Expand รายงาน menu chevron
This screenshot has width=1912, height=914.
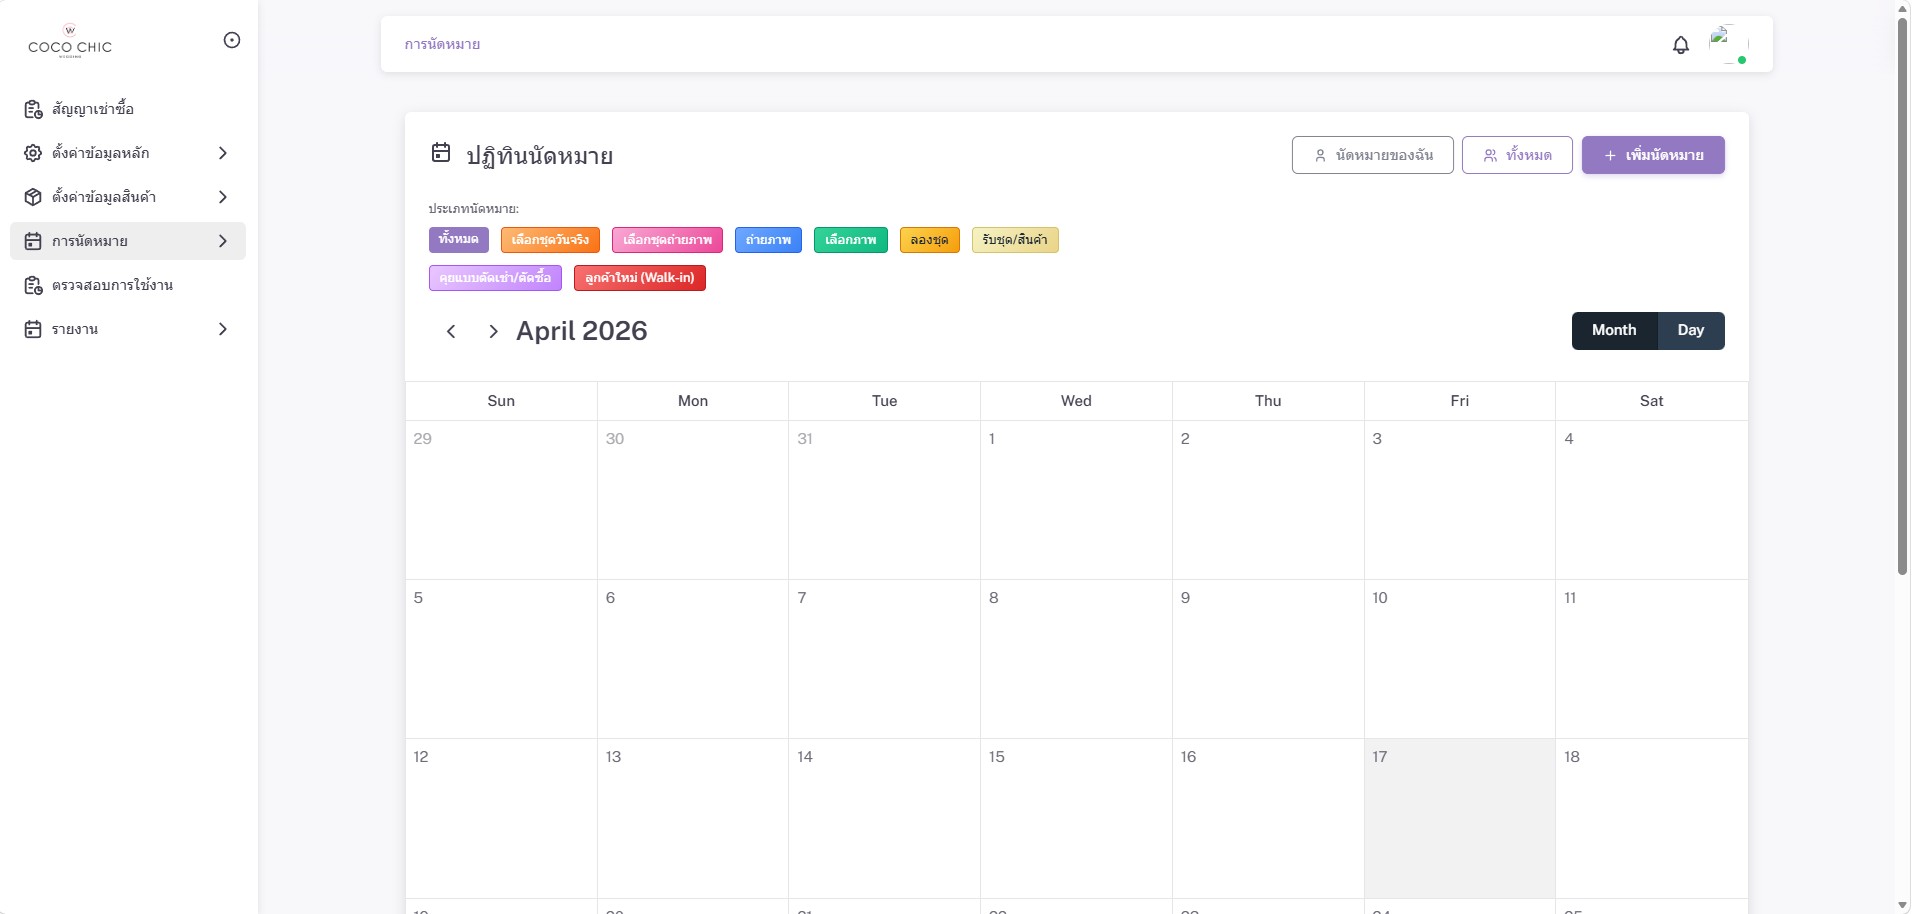pos(223,329)
